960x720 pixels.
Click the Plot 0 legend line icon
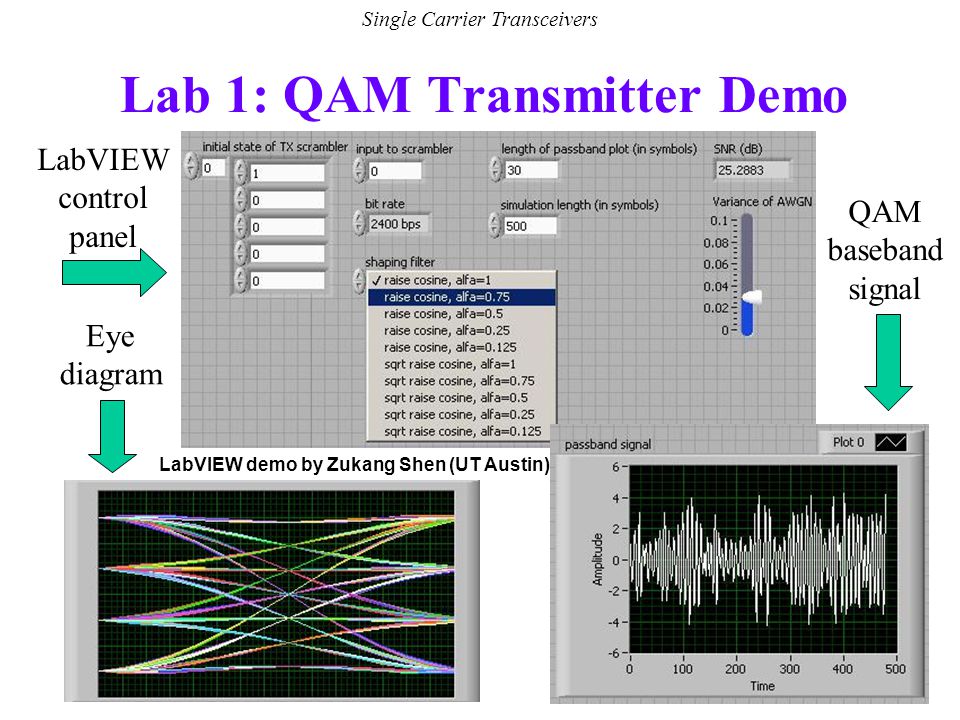(x=891, y=442)
